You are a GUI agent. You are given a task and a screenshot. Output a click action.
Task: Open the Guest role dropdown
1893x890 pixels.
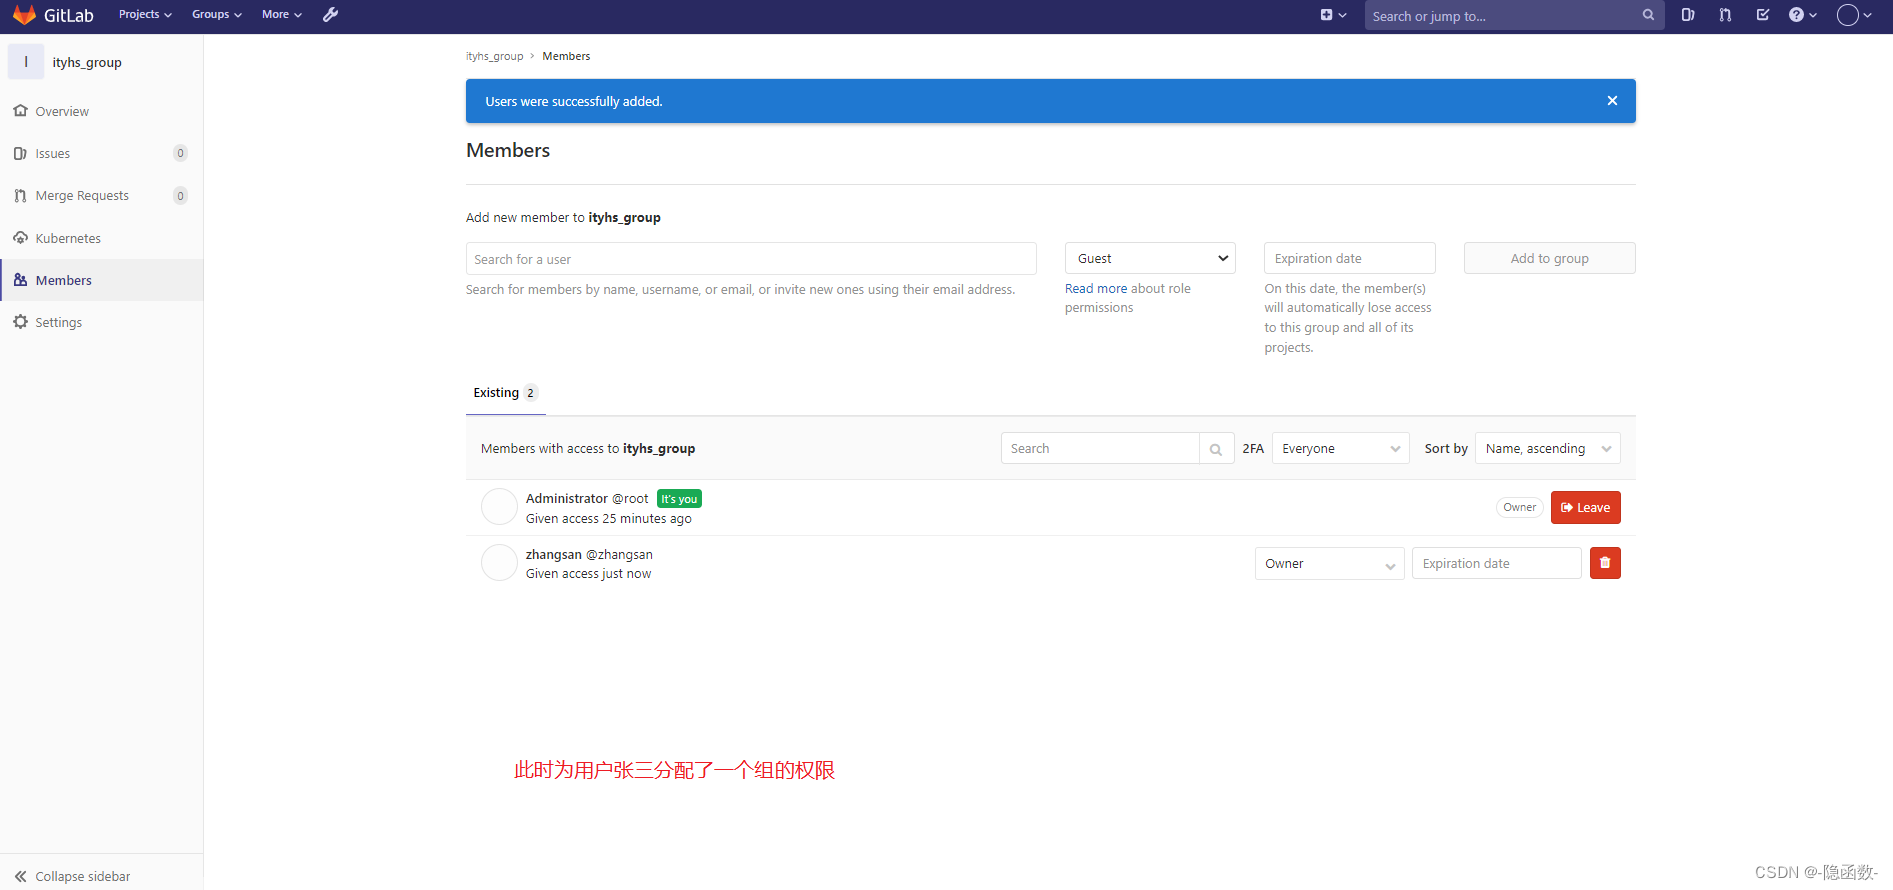tap(1150, 258)
